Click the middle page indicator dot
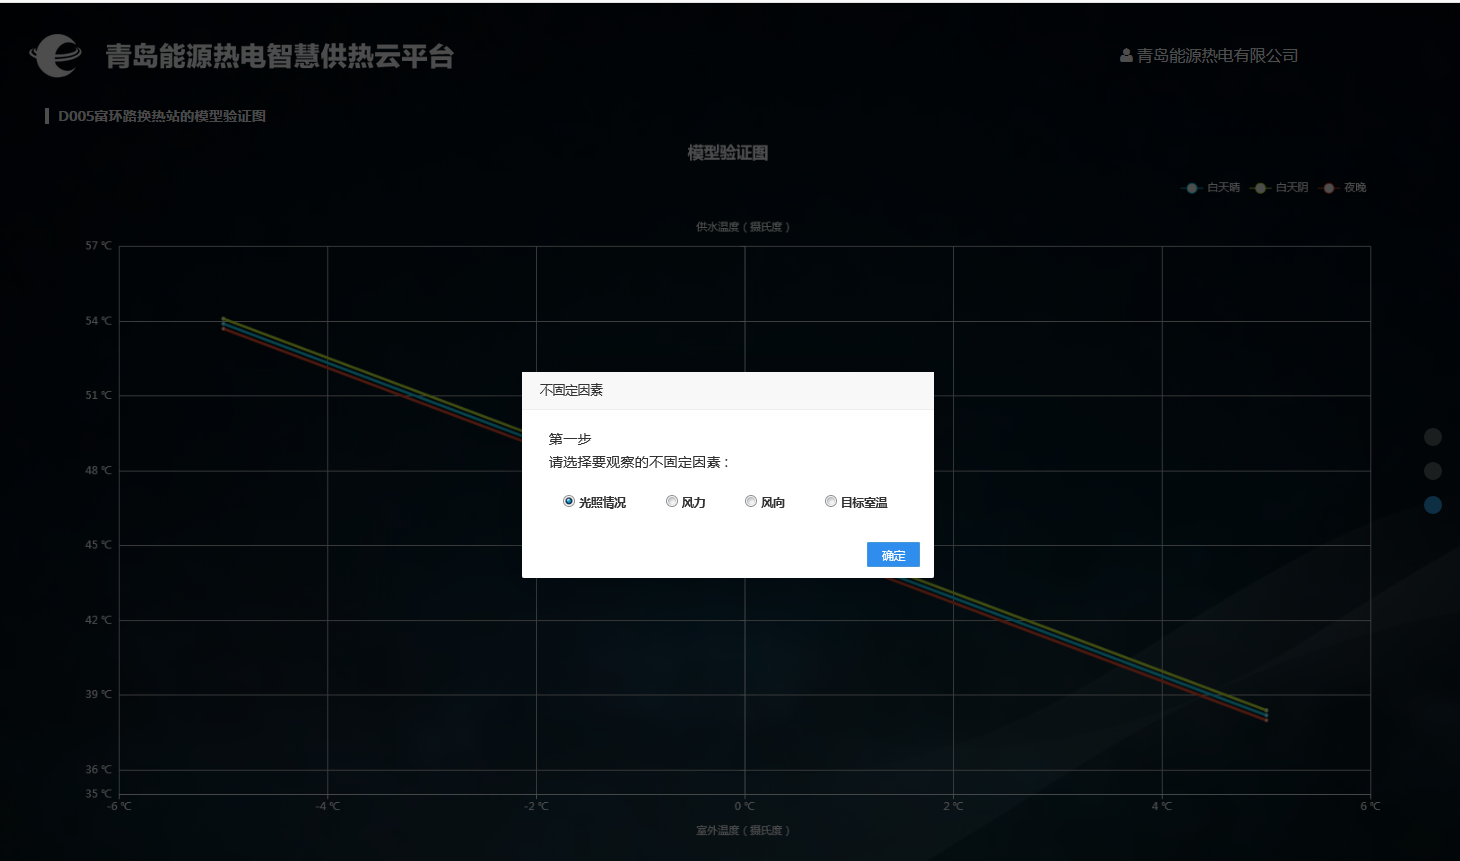Viewport: 1460px width, 861px height. [x=1433, y=471]
